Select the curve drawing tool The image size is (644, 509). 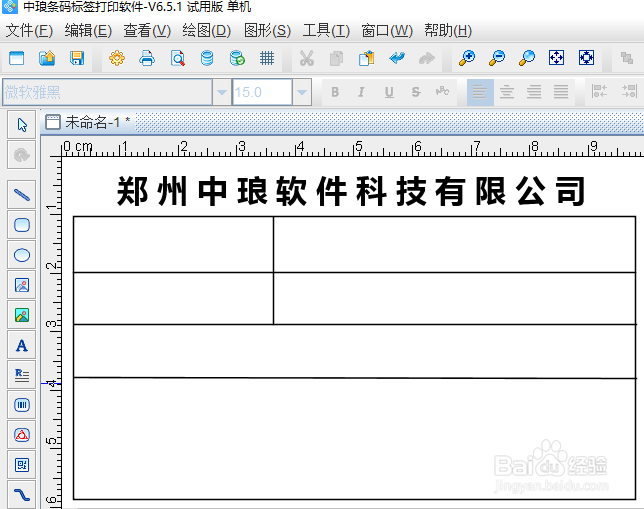[x=22, y=495]
